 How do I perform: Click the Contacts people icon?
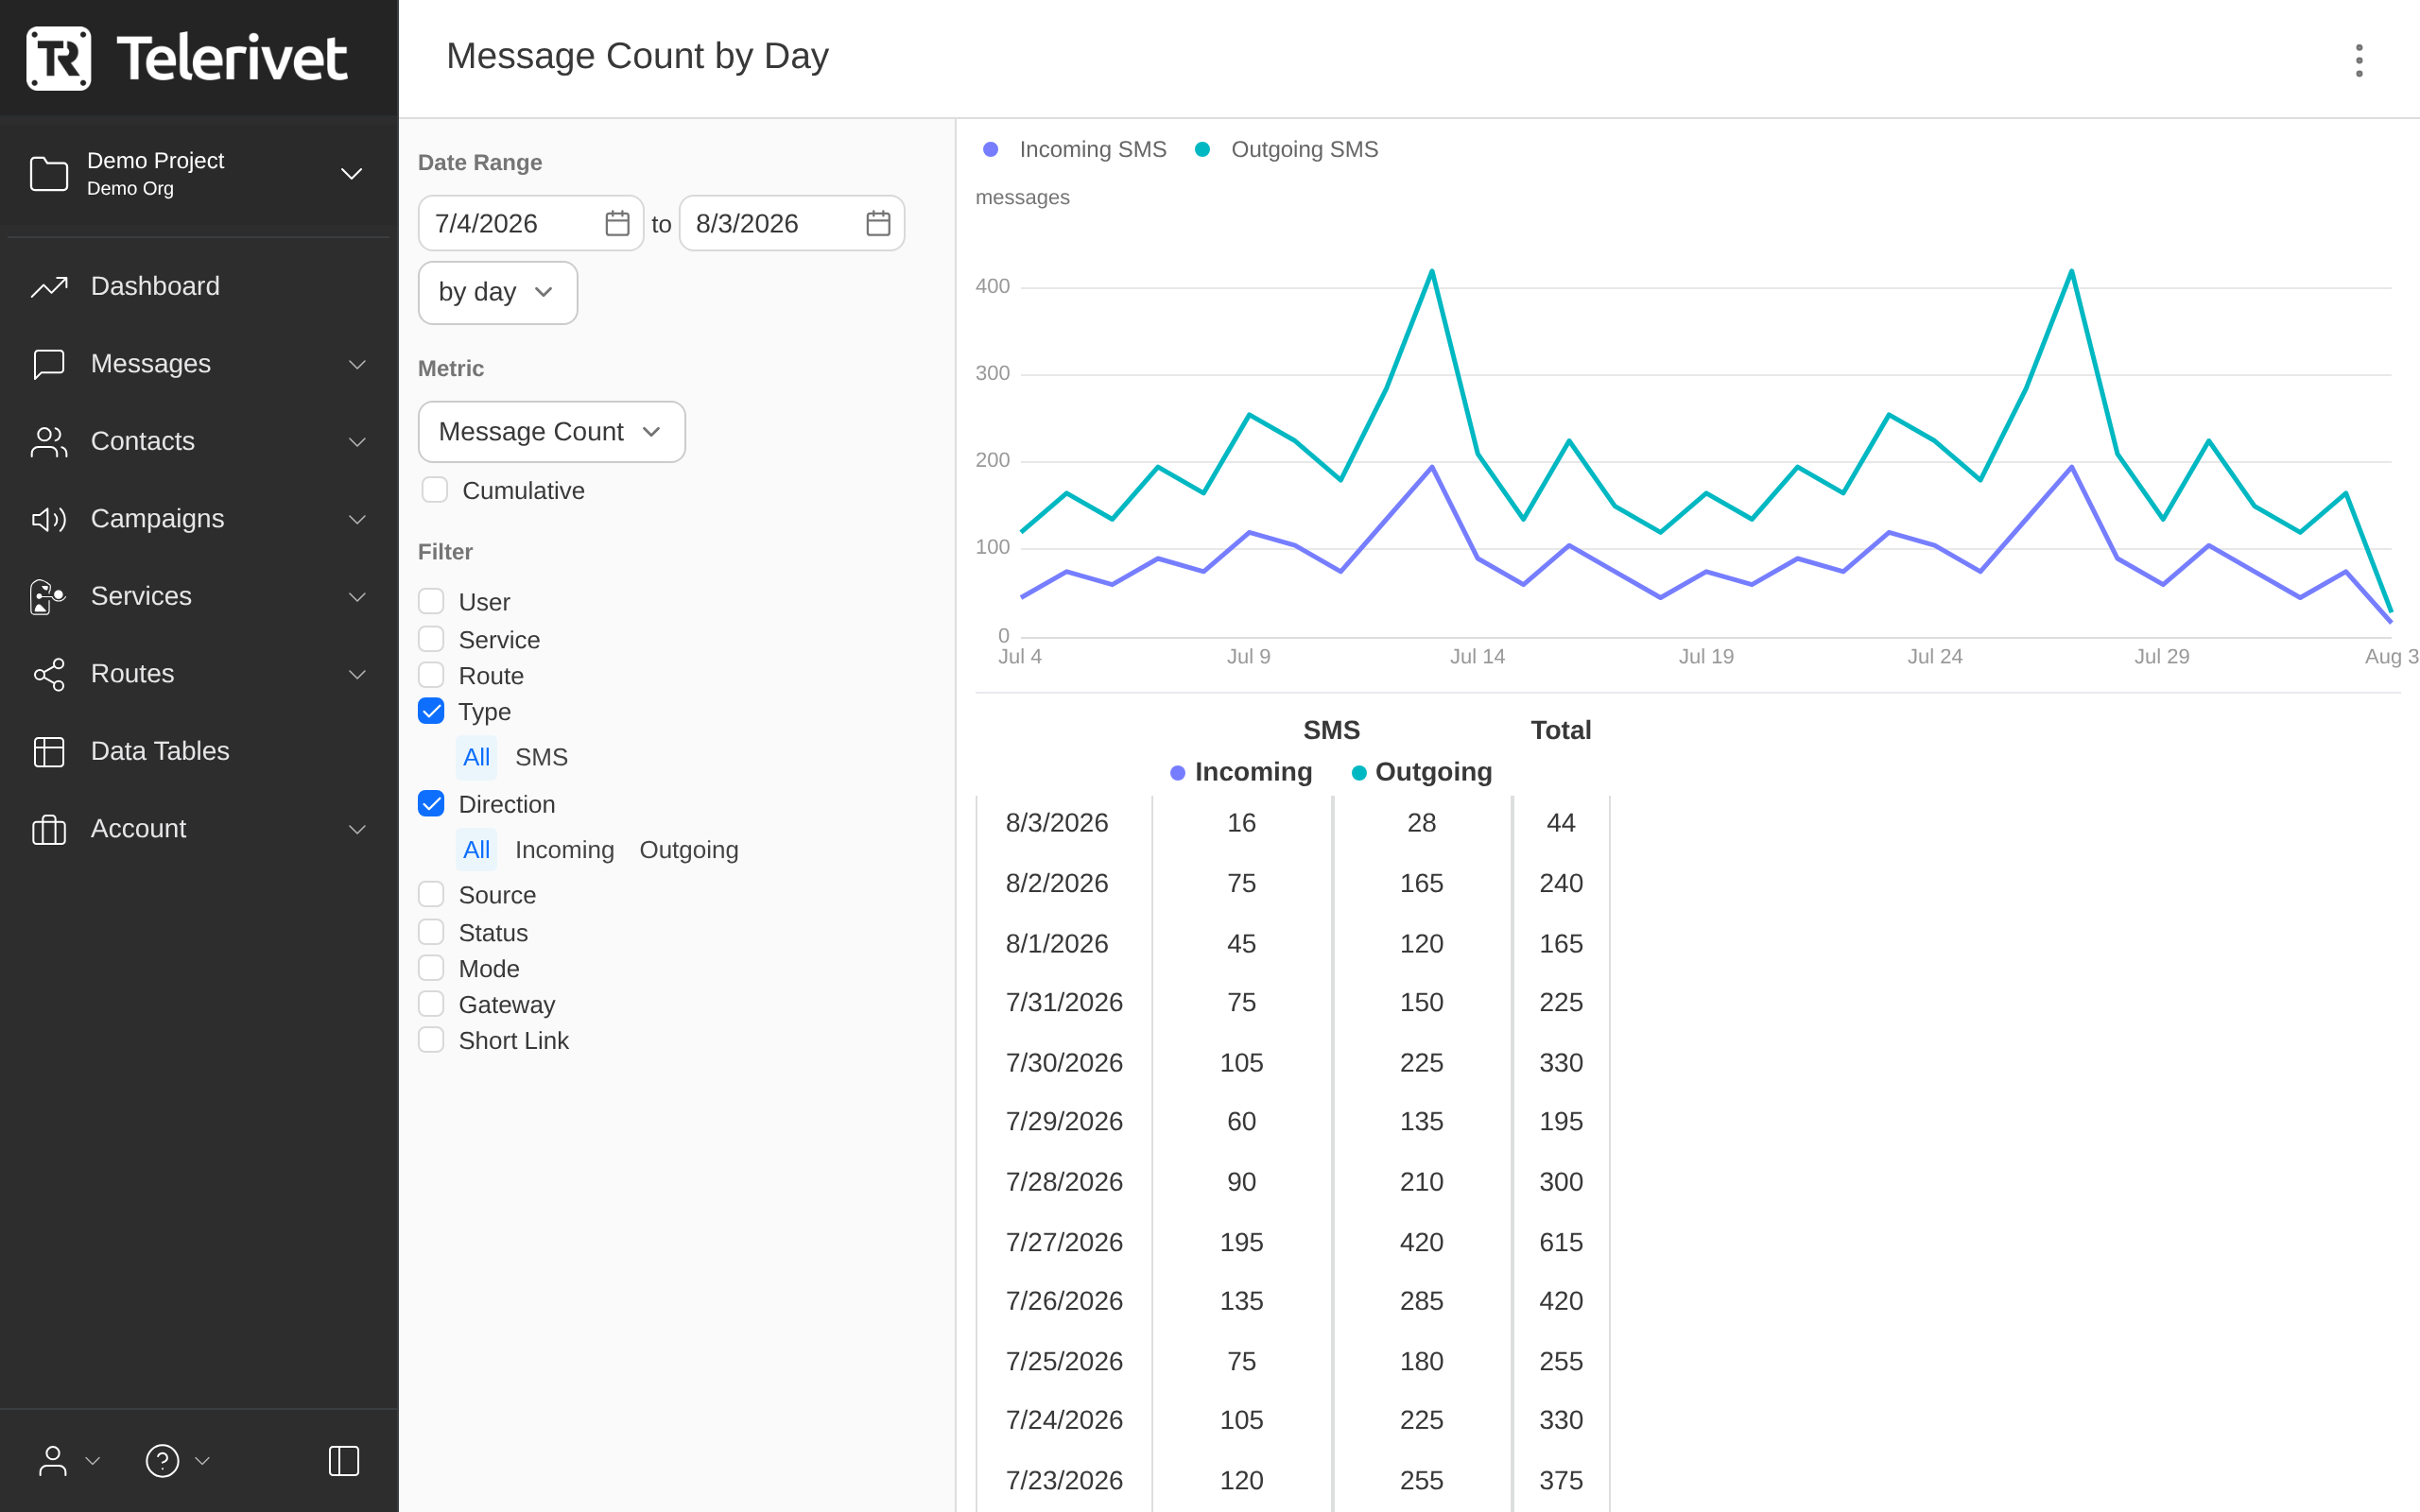tap(49, 442)
